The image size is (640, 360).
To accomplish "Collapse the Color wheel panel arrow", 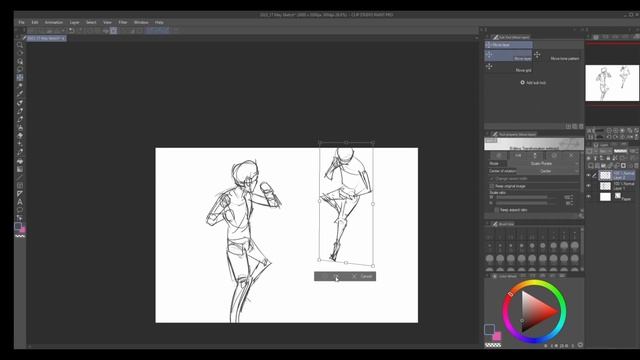I will point(487,276).
